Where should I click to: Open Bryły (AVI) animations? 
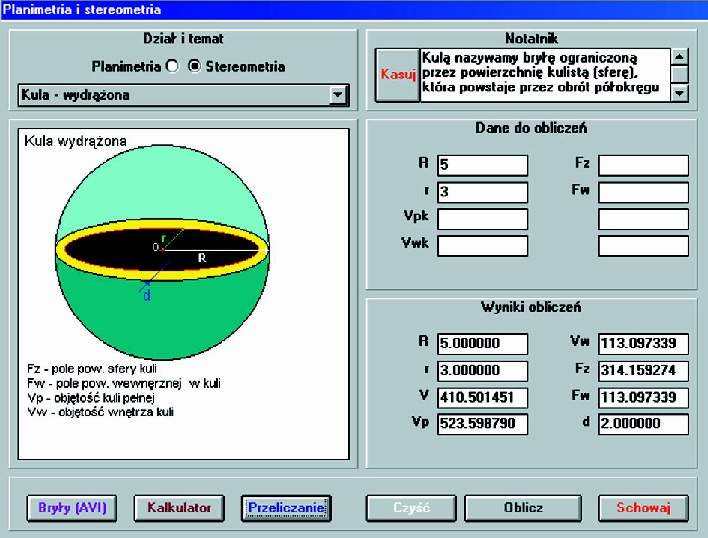[67, 508]
